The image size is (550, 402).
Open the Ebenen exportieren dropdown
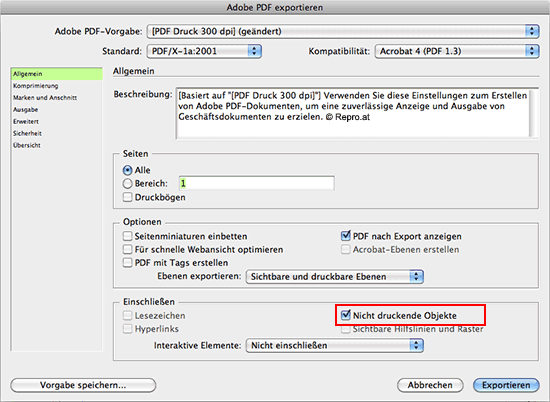tap(335, 276)
